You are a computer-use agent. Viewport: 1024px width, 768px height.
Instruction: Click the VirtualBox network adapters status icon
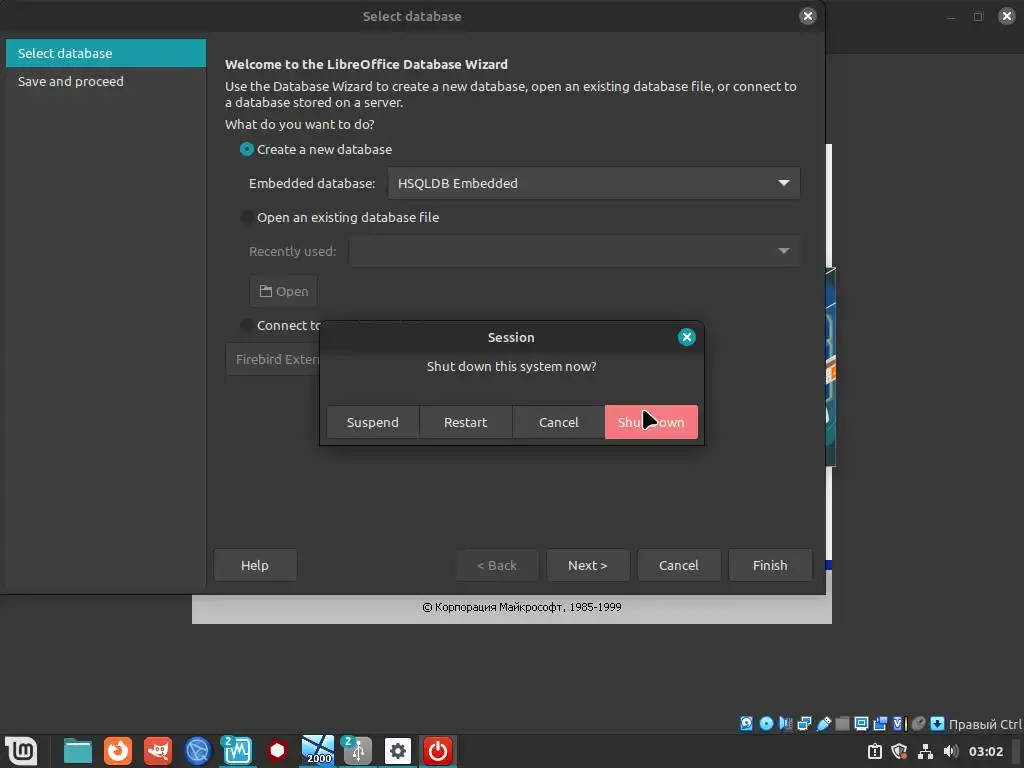click(805, 724)
